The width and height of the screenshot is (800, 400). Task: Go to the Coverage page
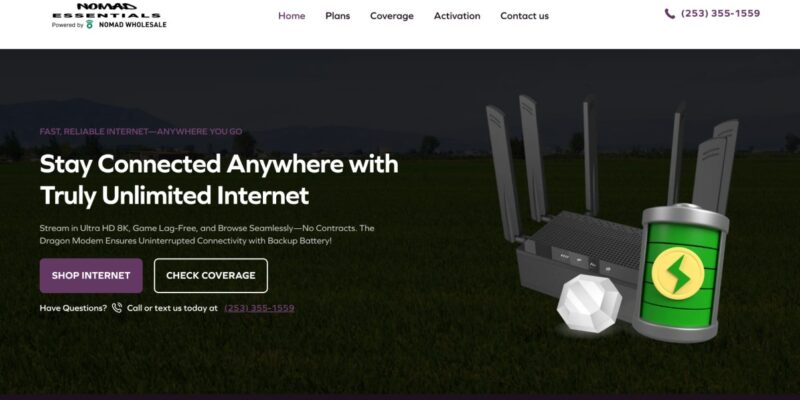pyautogui.click(x=392, y=16)
